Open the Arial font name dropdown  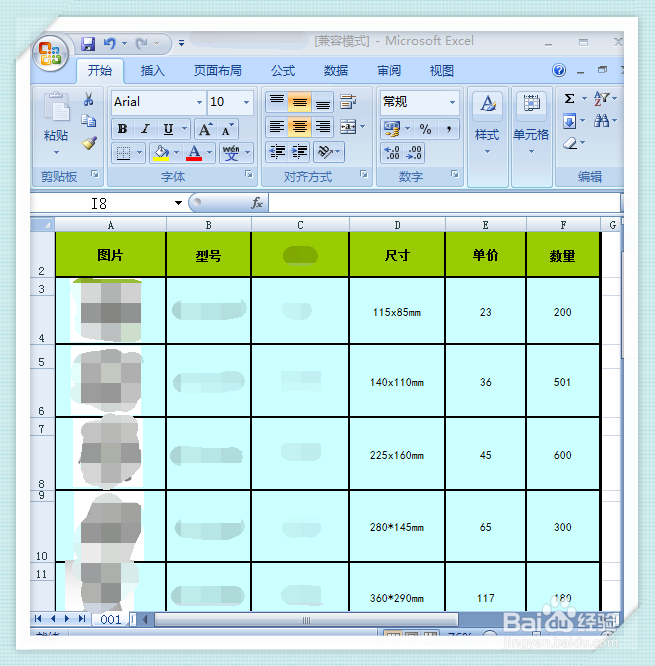(199, 102)
